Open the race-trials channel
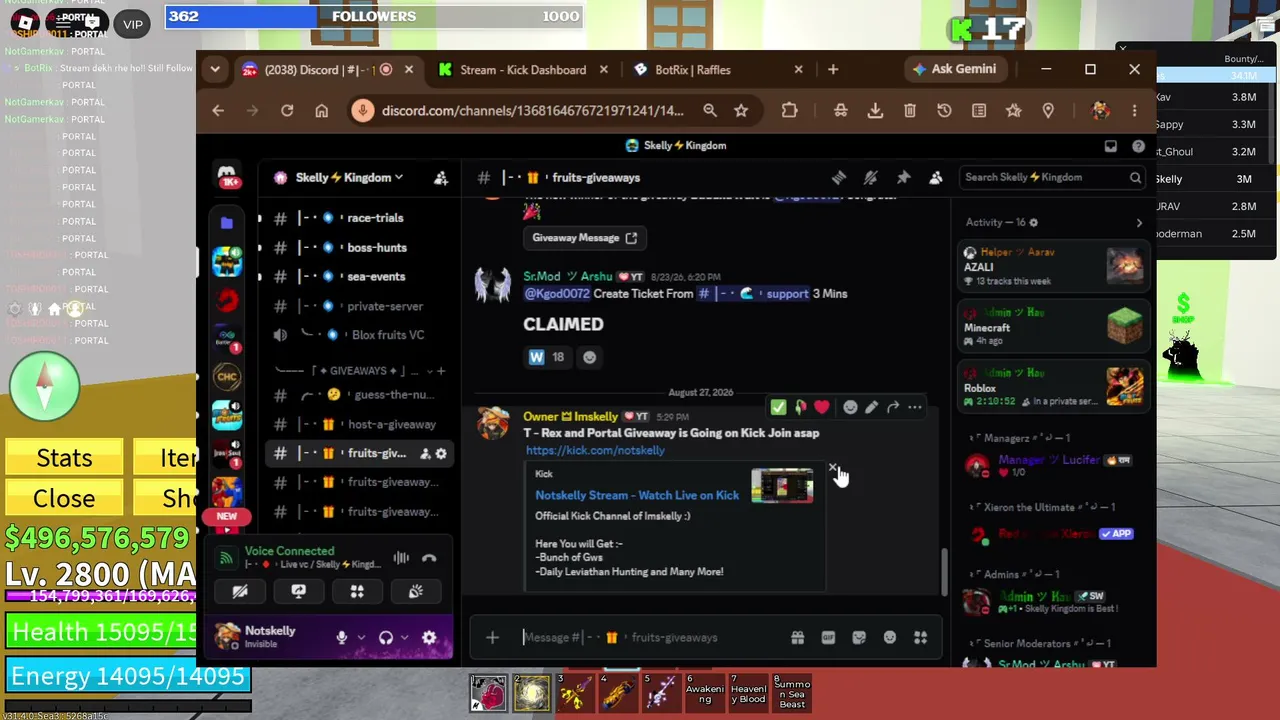 [x=360, y=218]
